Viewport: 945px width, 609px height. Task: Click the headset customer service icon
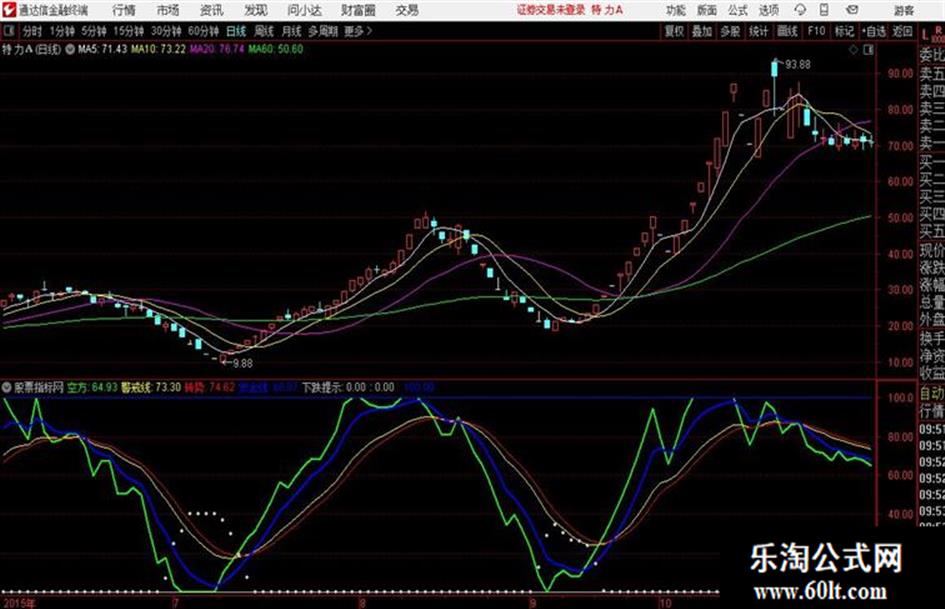click(x=800, y=10)
